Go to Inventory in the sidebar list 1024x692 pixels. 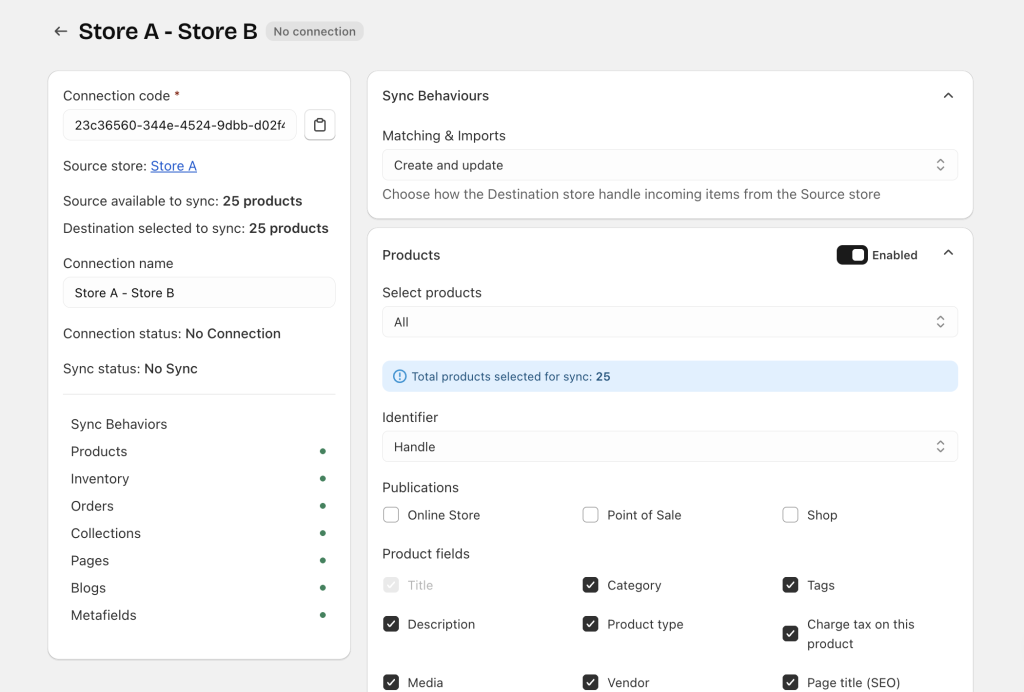coord(100,479)
